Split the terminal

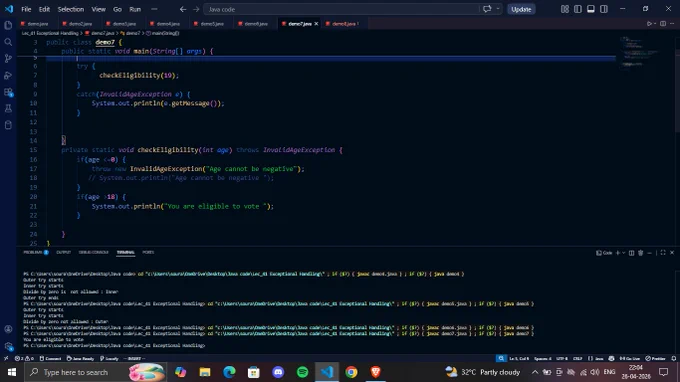[631, 253]
